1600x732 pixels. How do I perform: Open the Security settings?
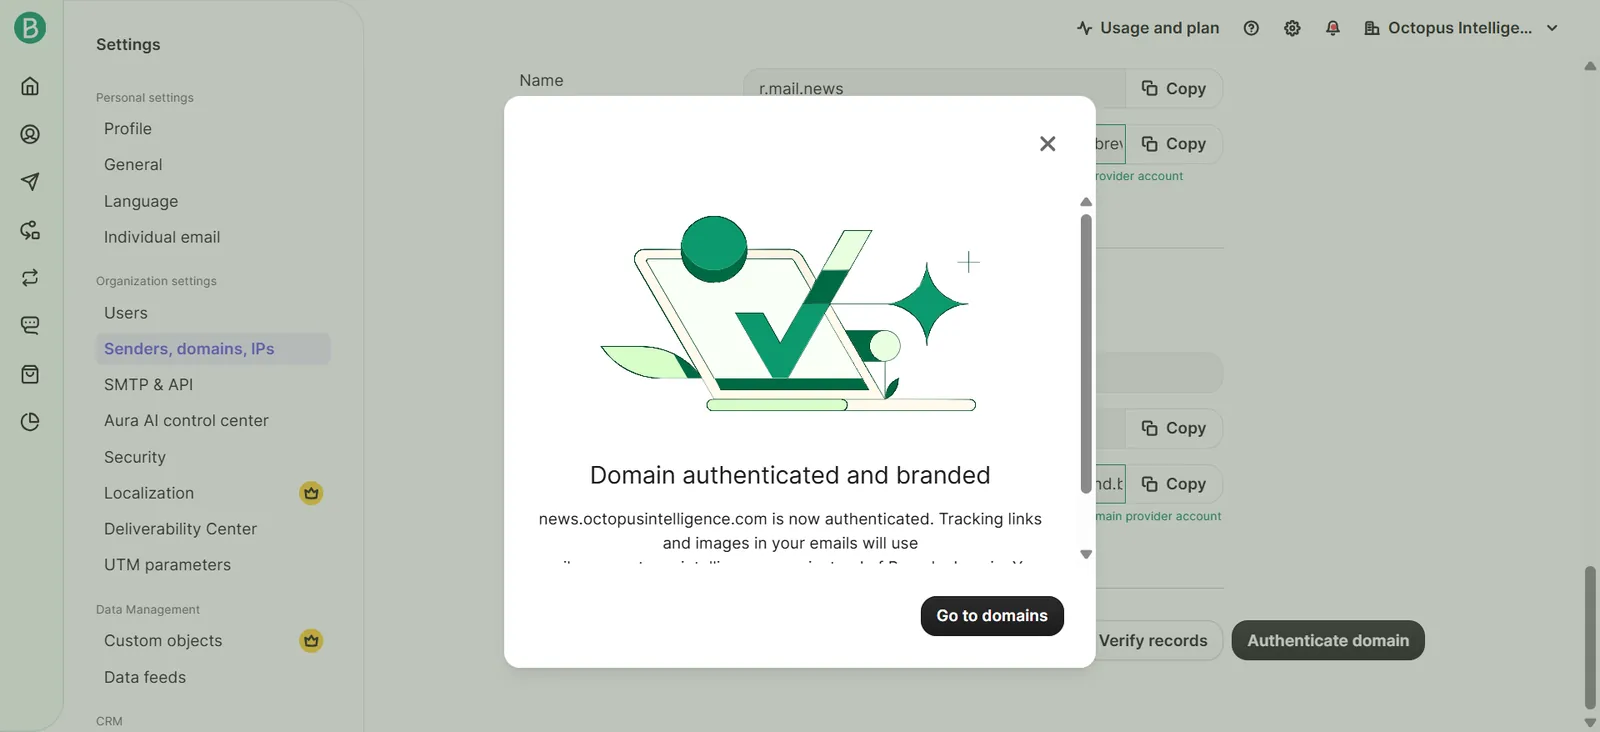(x=135, y=457)
